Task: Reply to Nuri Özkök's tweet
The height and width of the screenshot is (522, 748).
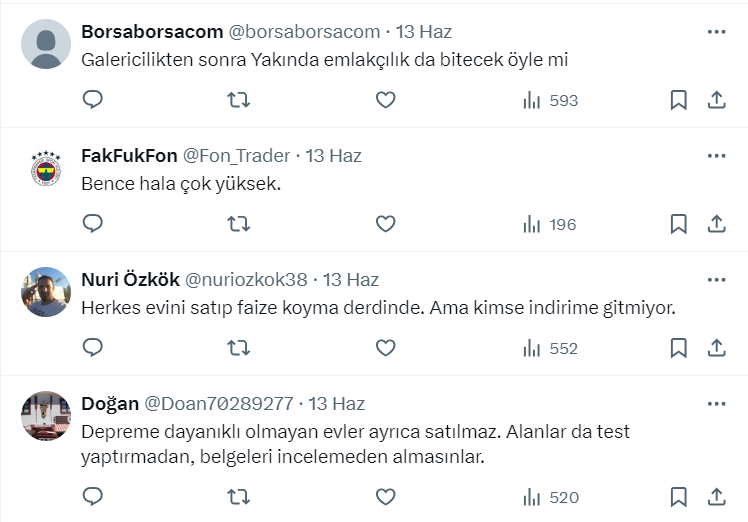Action: tap(93, 348)
